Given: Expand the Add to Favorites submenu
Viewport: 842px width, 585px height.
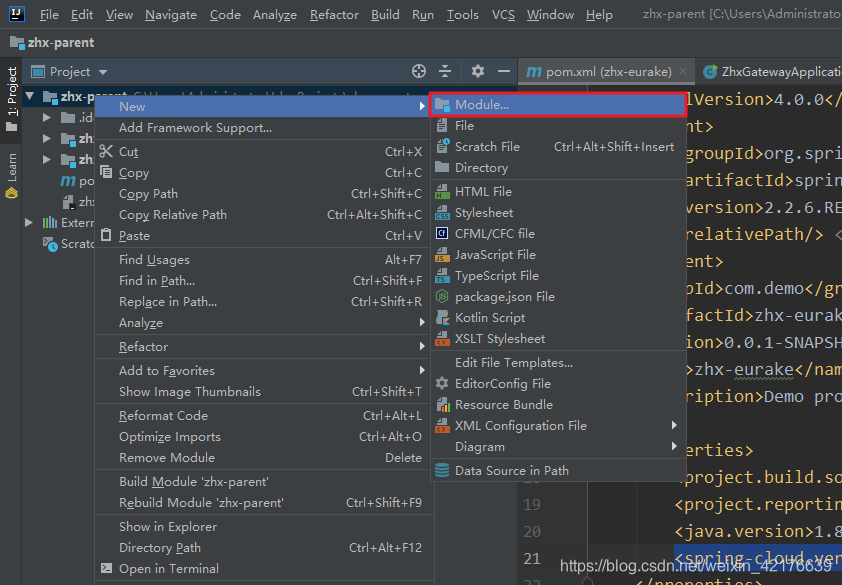Looking at the screenshot, I should point(263,371).
